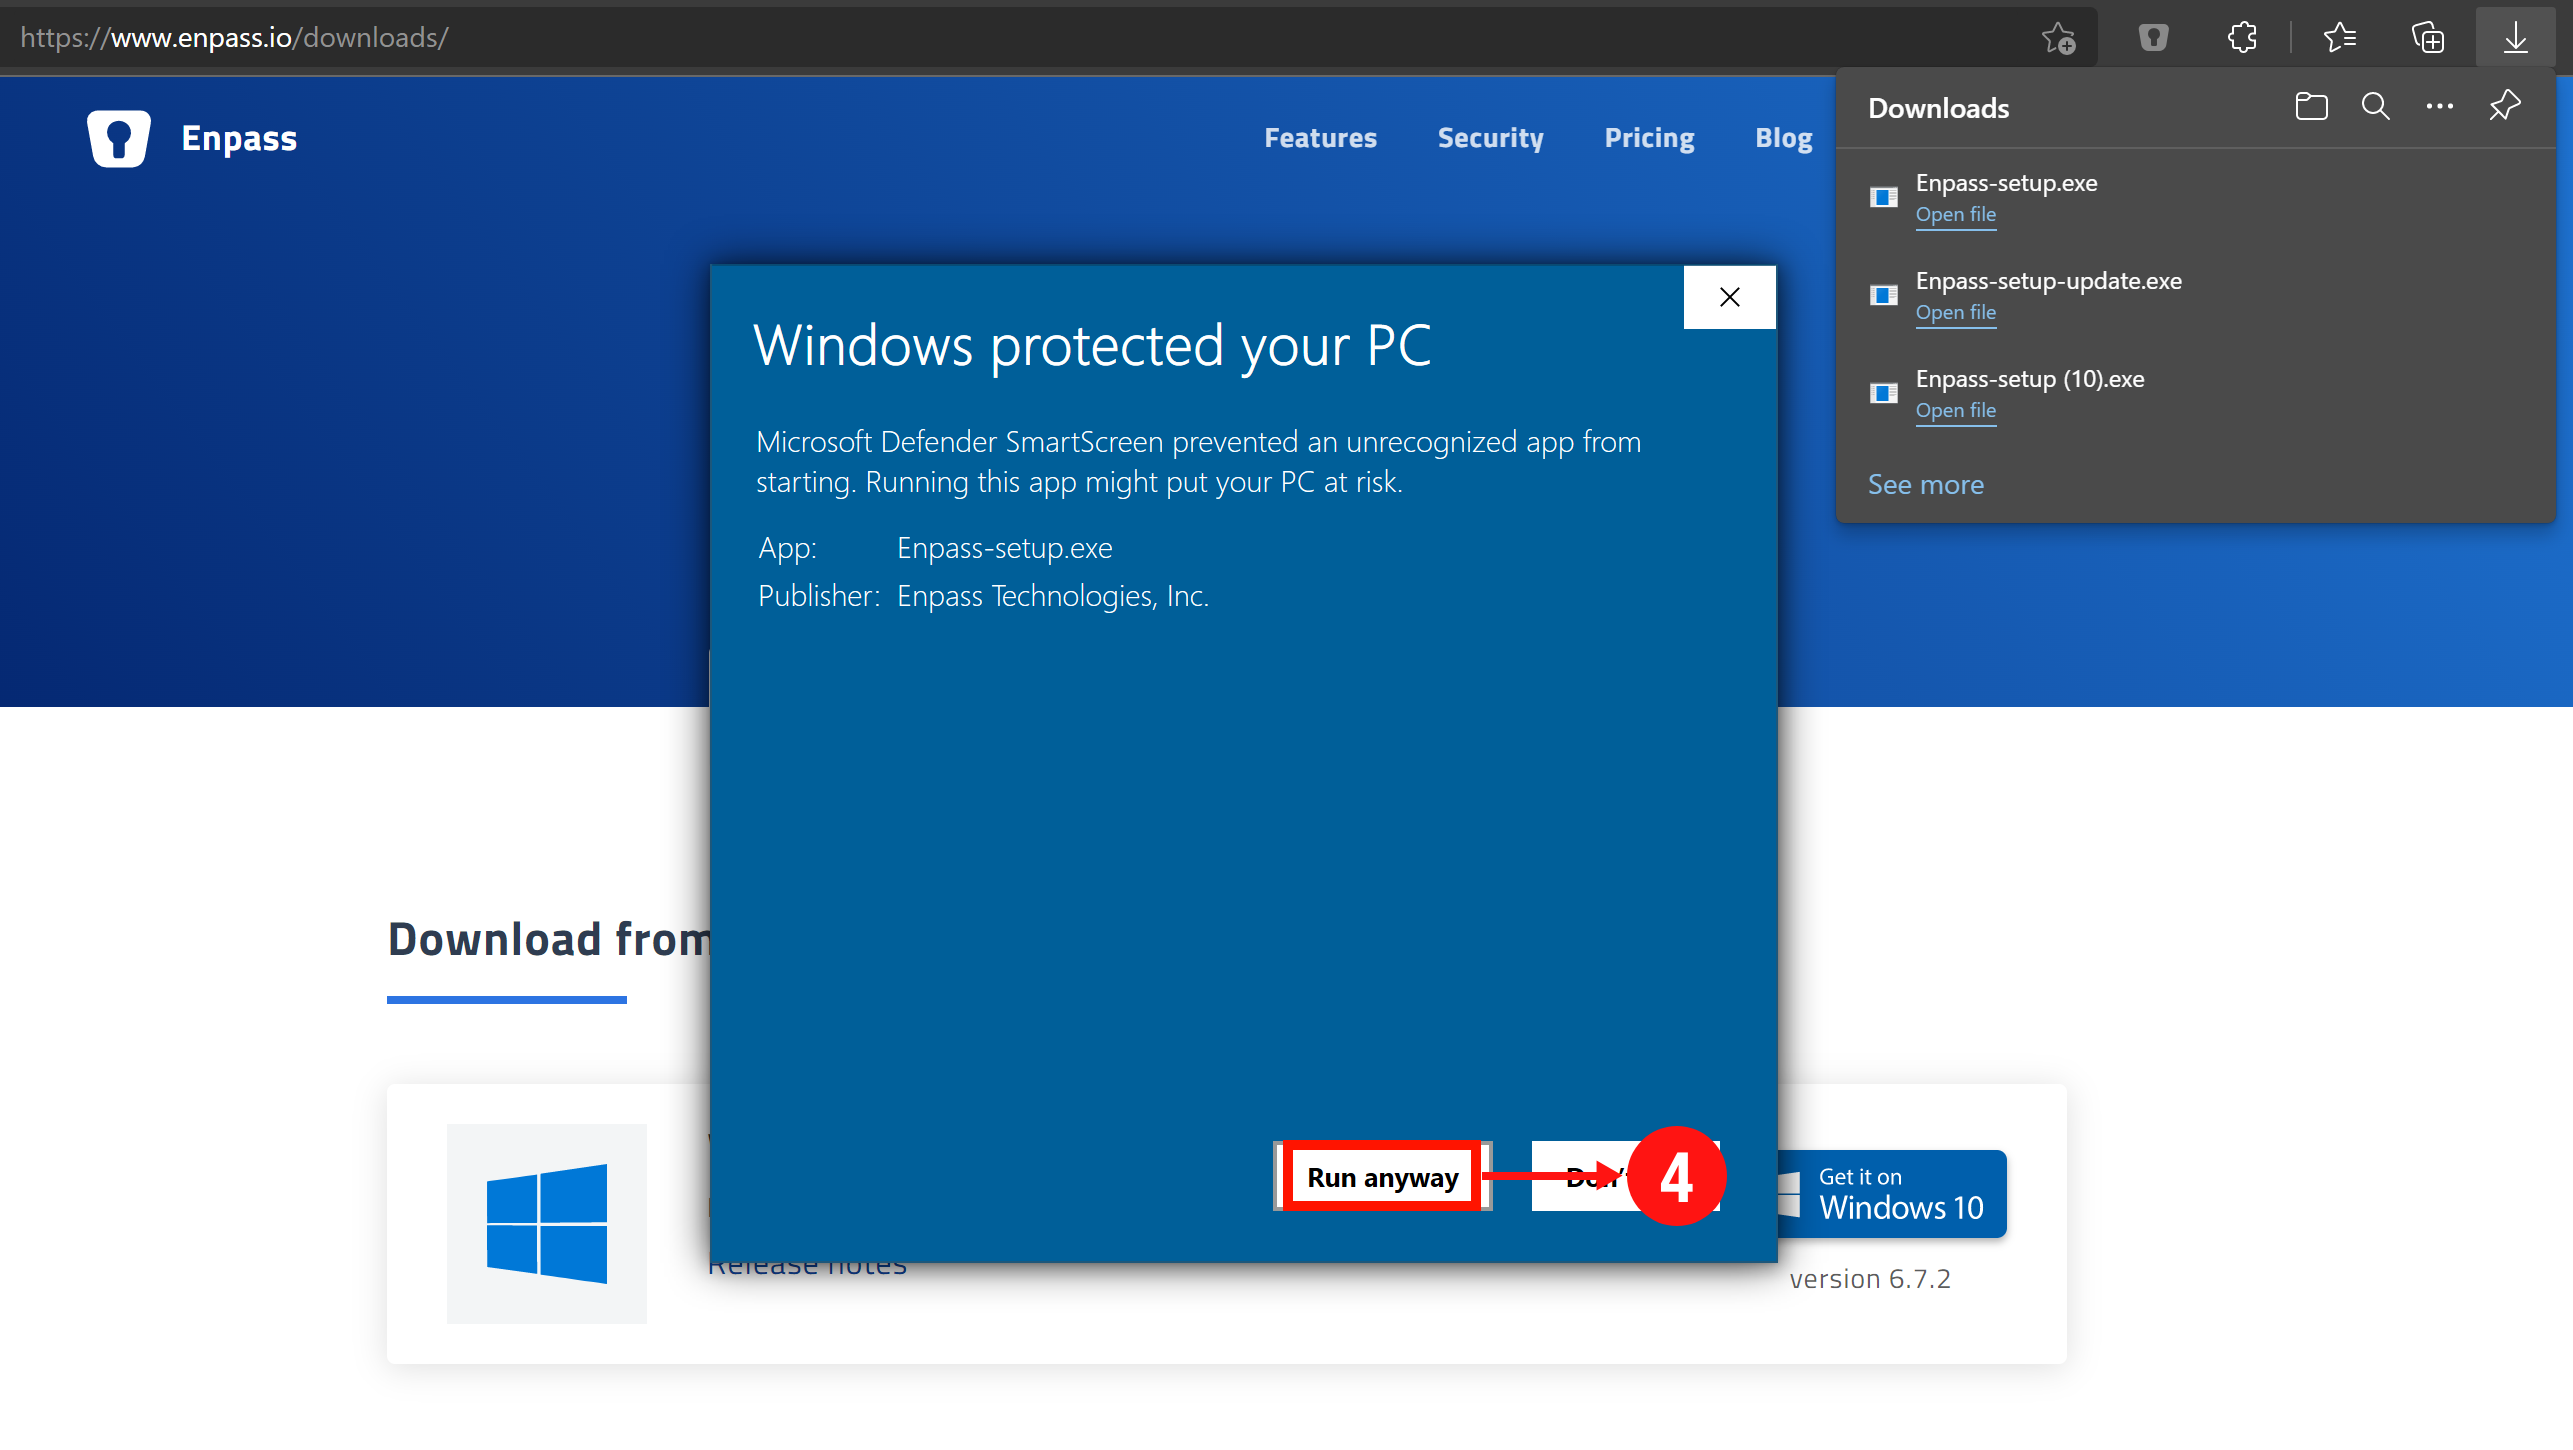Toggle the Downloads toolbar button

tap(2515, 38)
